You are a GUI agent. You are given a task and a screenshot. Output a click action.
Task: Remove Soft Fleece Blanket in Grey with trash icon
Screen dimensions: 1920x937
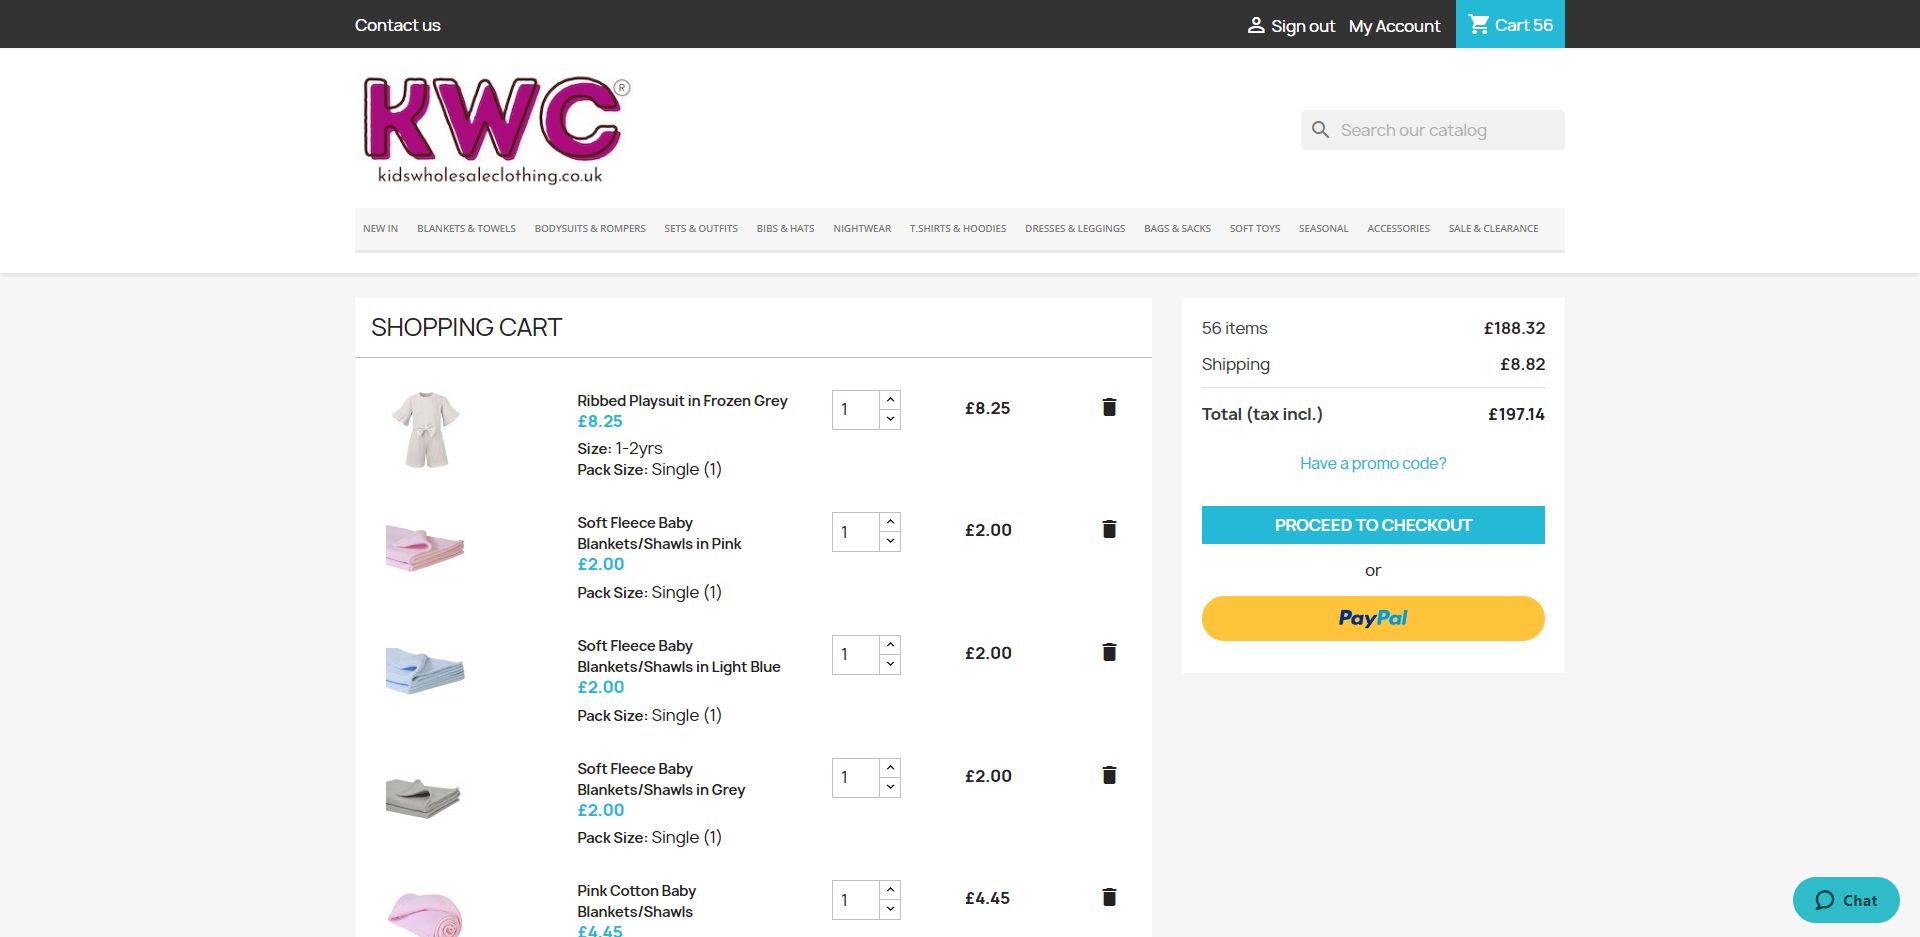pos(1109,775)
